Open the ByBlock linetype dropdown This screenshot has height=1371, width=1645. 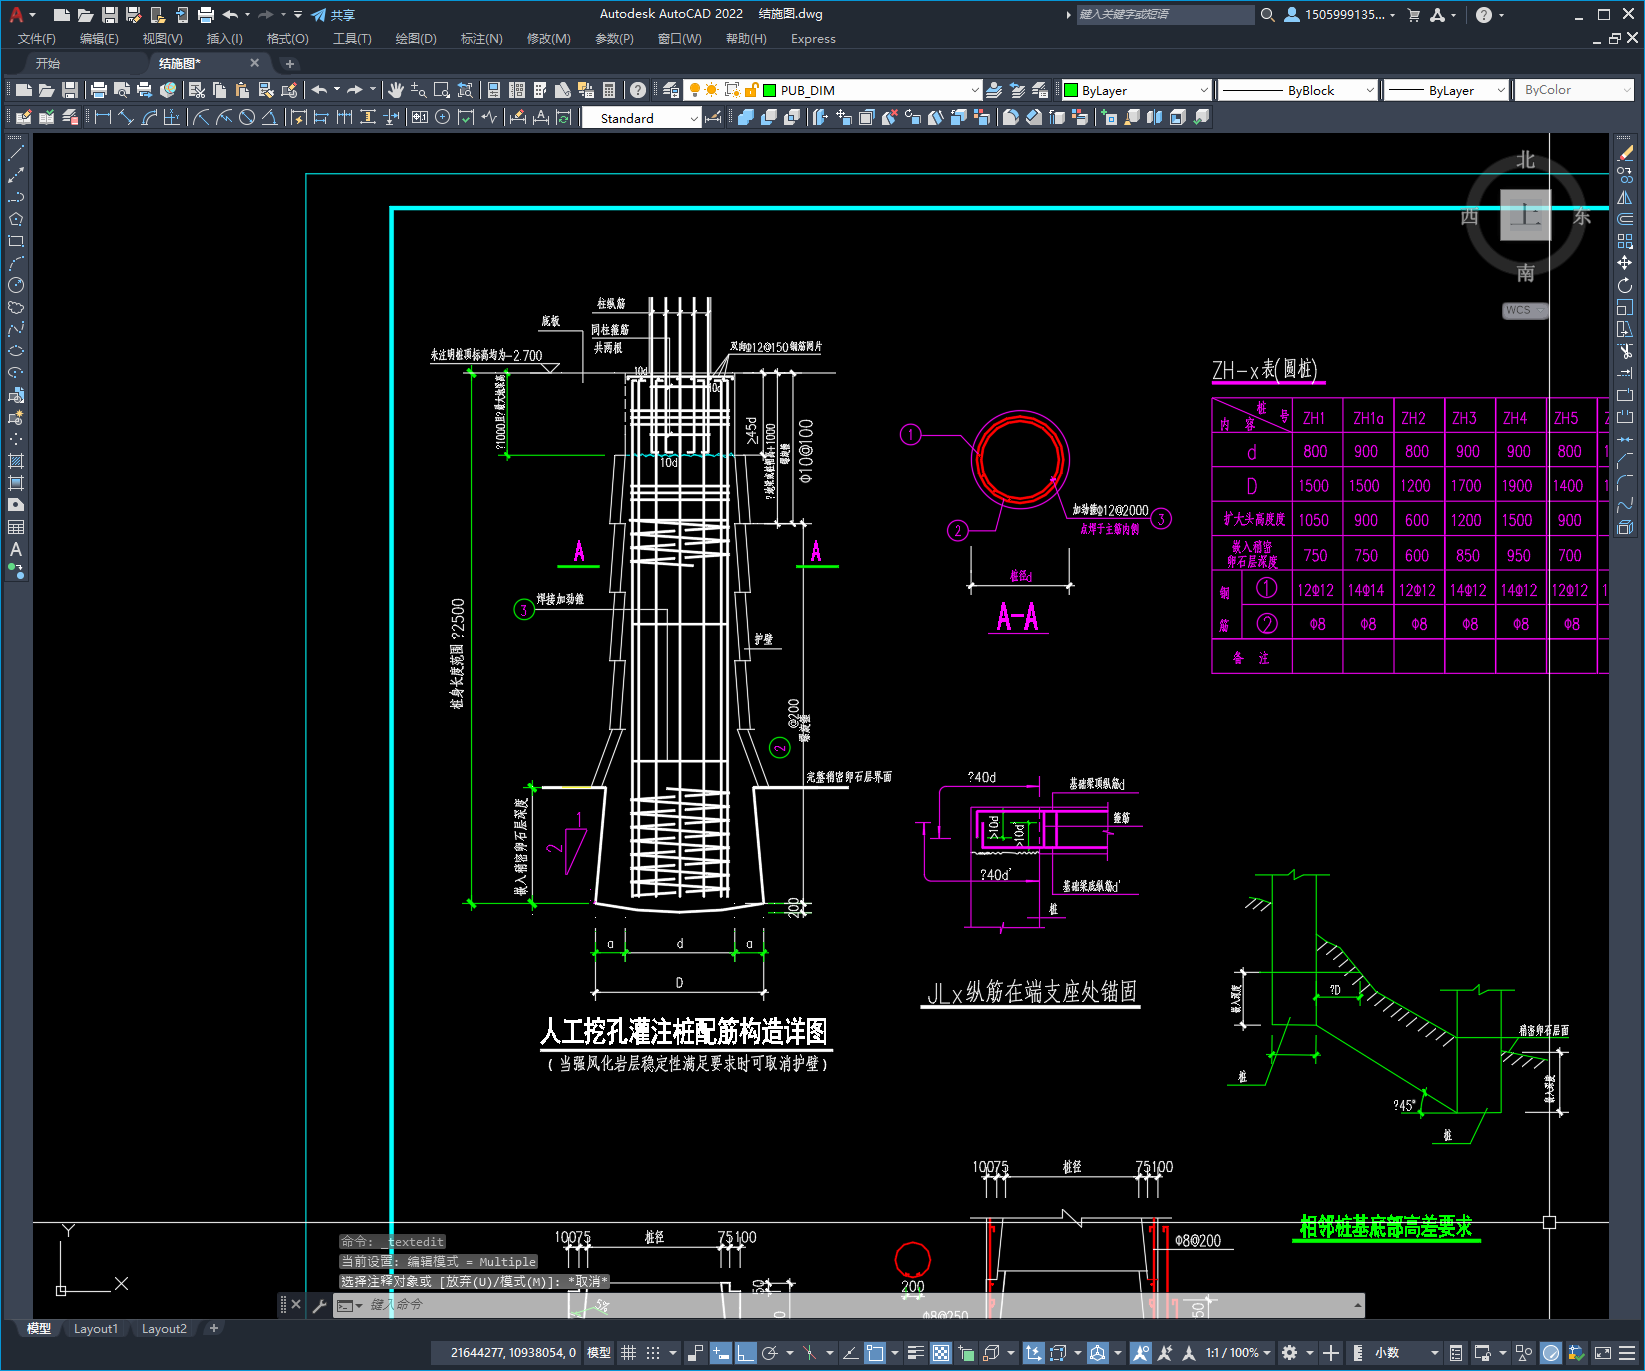[x=1298, y=90]
